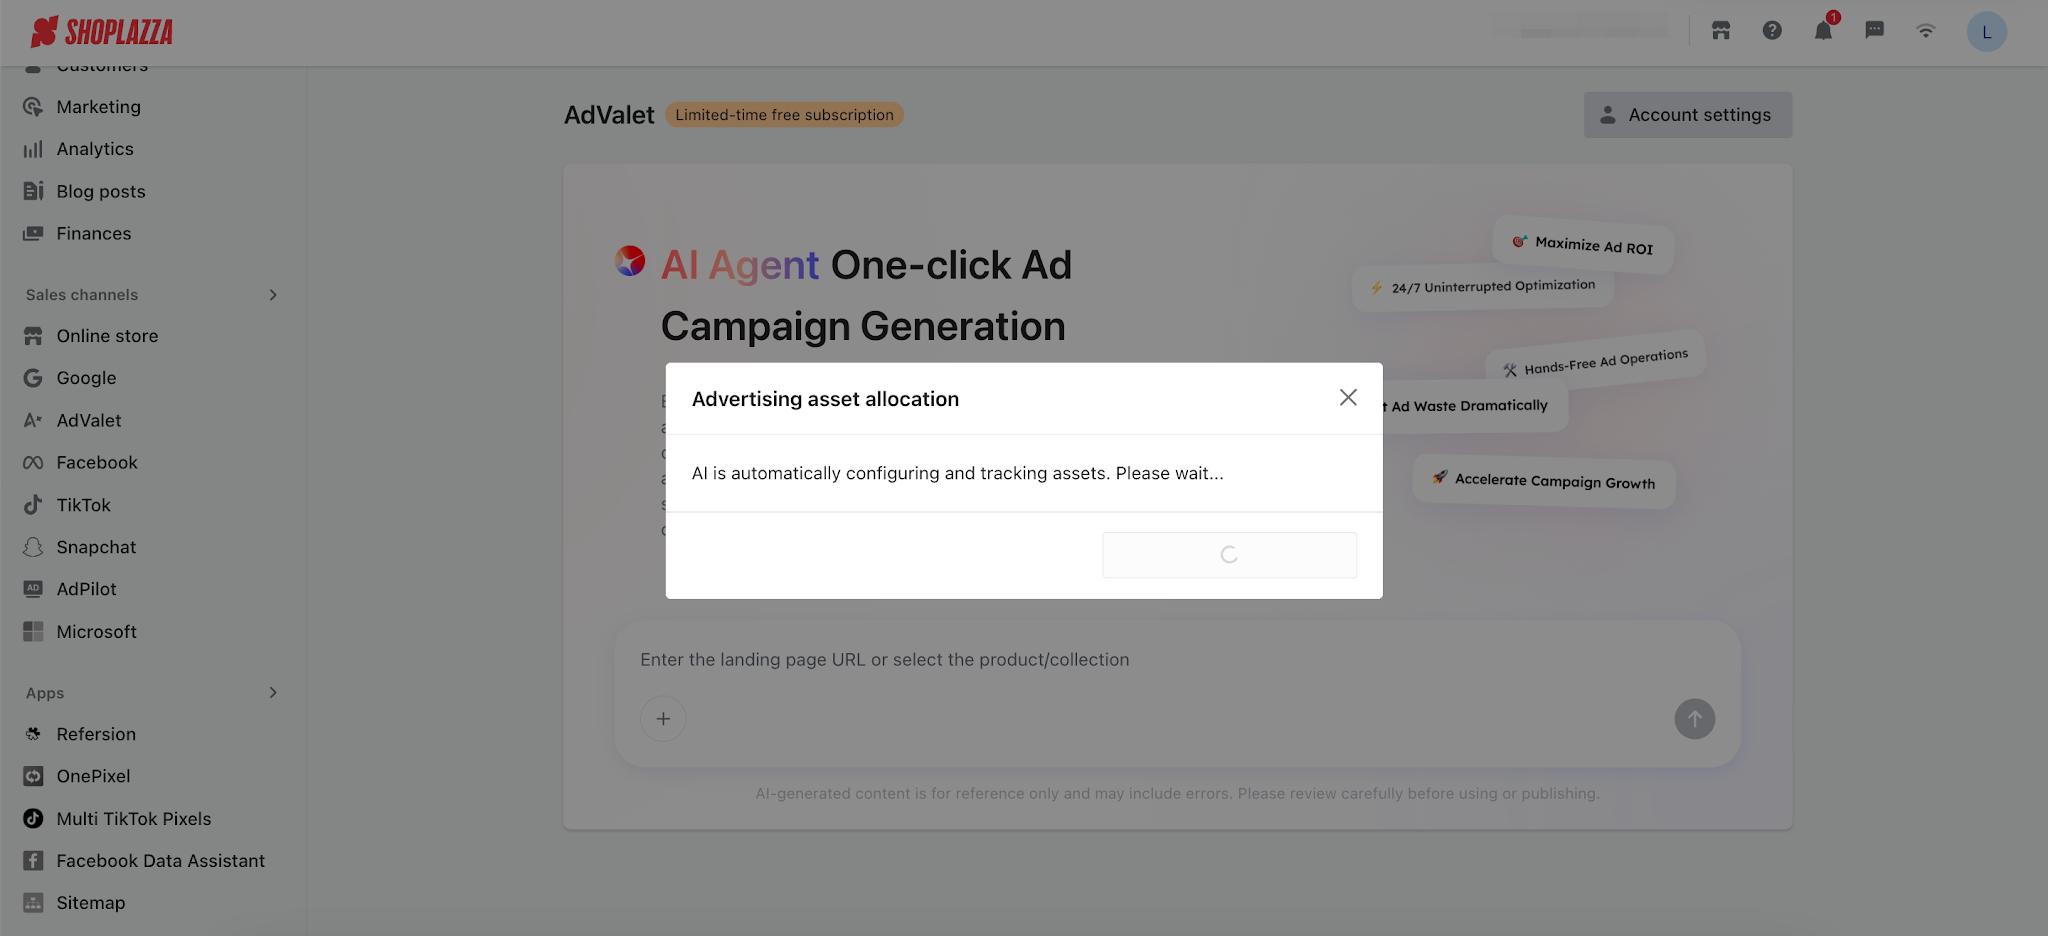Expand the Apps section chevron

[273, 693]
